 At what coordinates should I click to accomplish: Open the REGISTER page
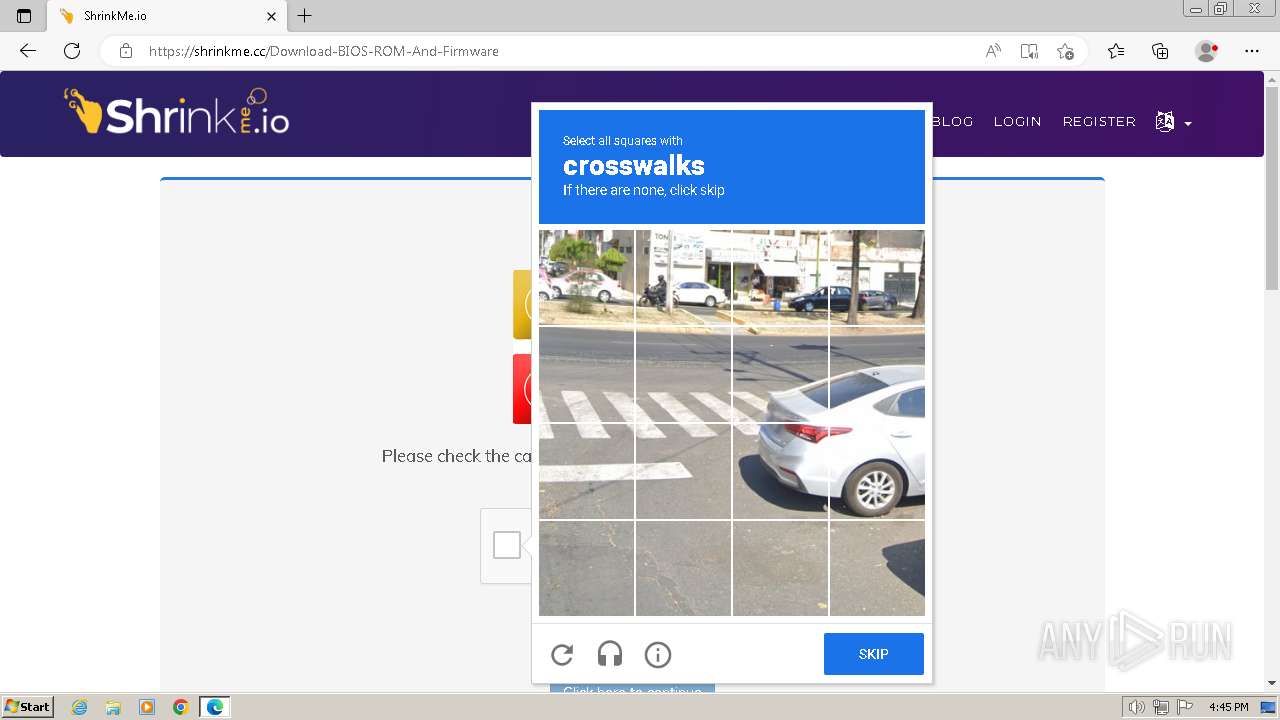[1099, 122]
